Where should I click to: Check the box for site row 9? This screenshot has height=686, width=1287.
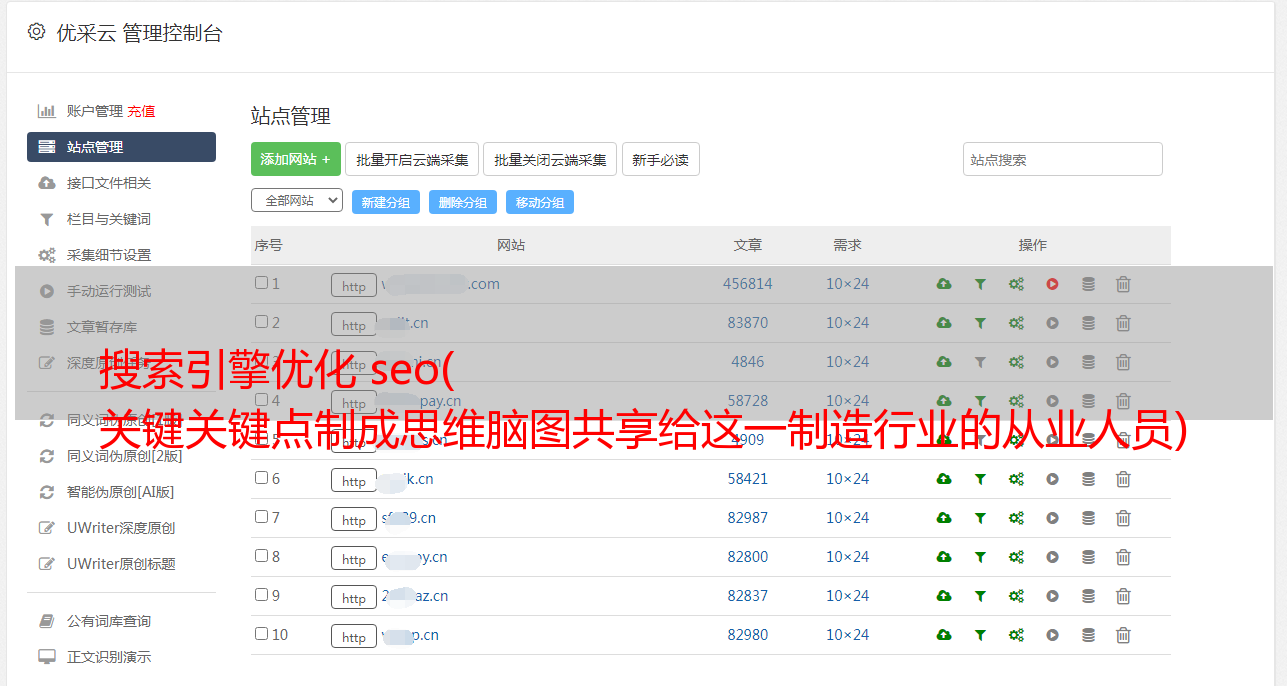click(x=261, y=595)
